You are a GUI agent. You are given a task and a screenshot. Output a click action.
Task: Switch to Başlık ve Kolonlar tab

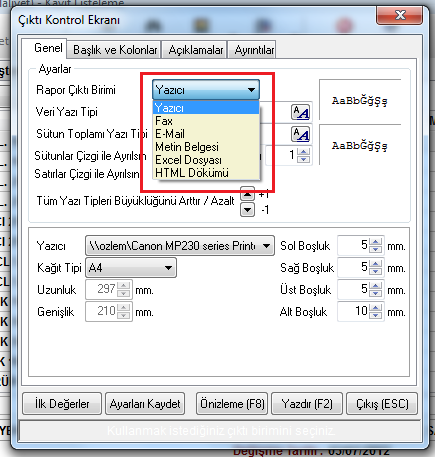pos(115,50)
